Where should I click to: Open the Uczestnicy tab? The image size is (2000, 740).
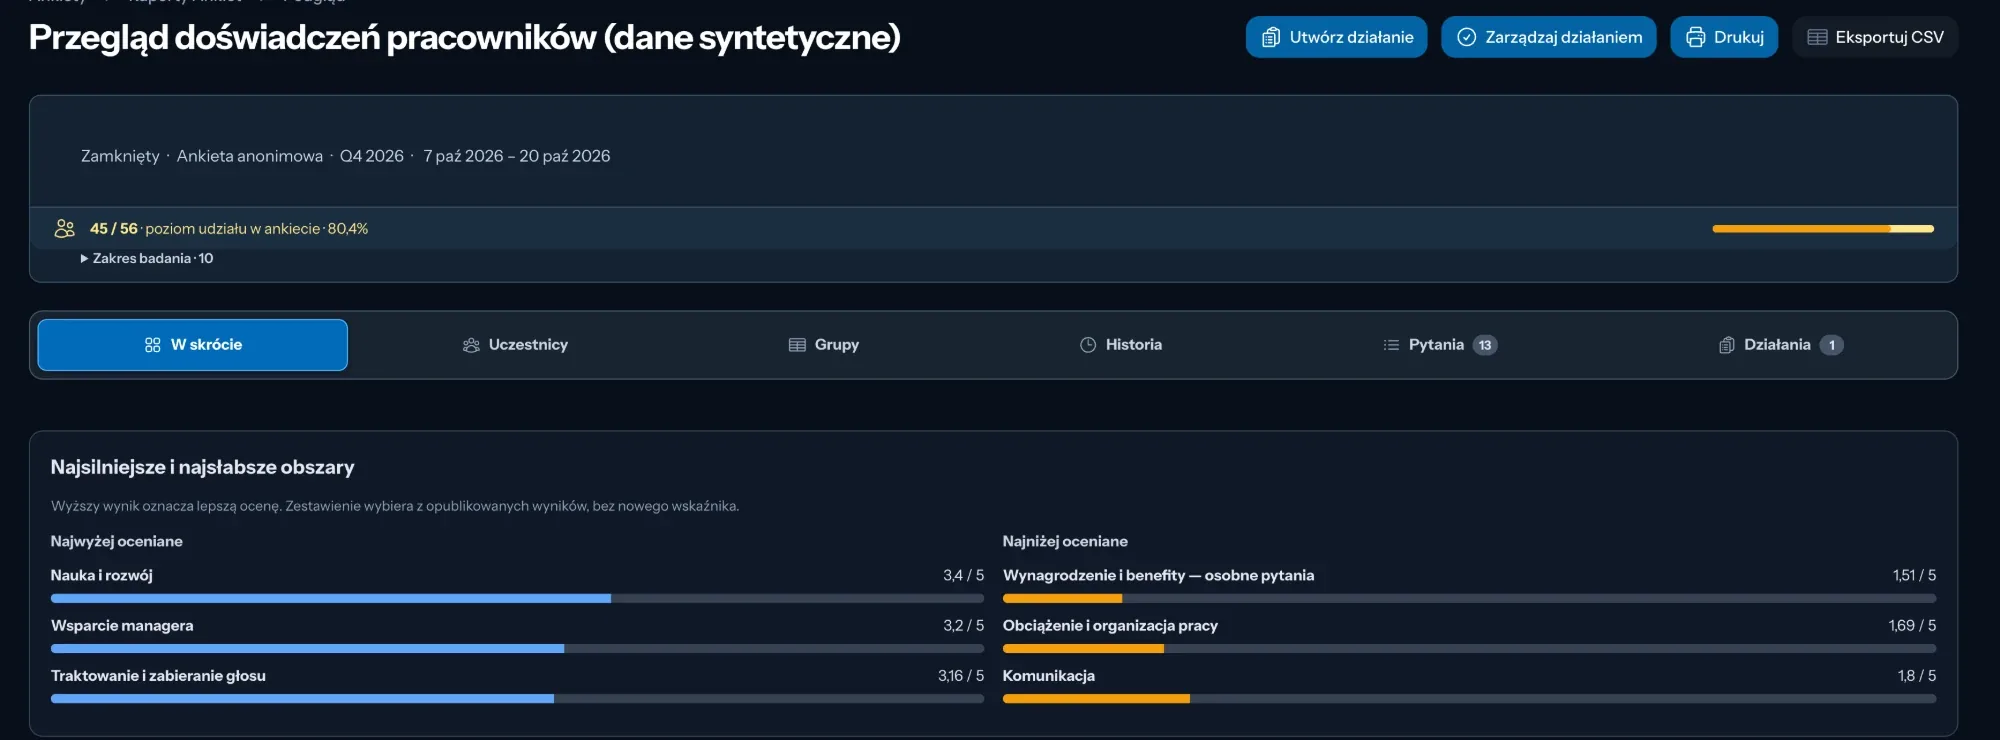(x=515, y=345)
